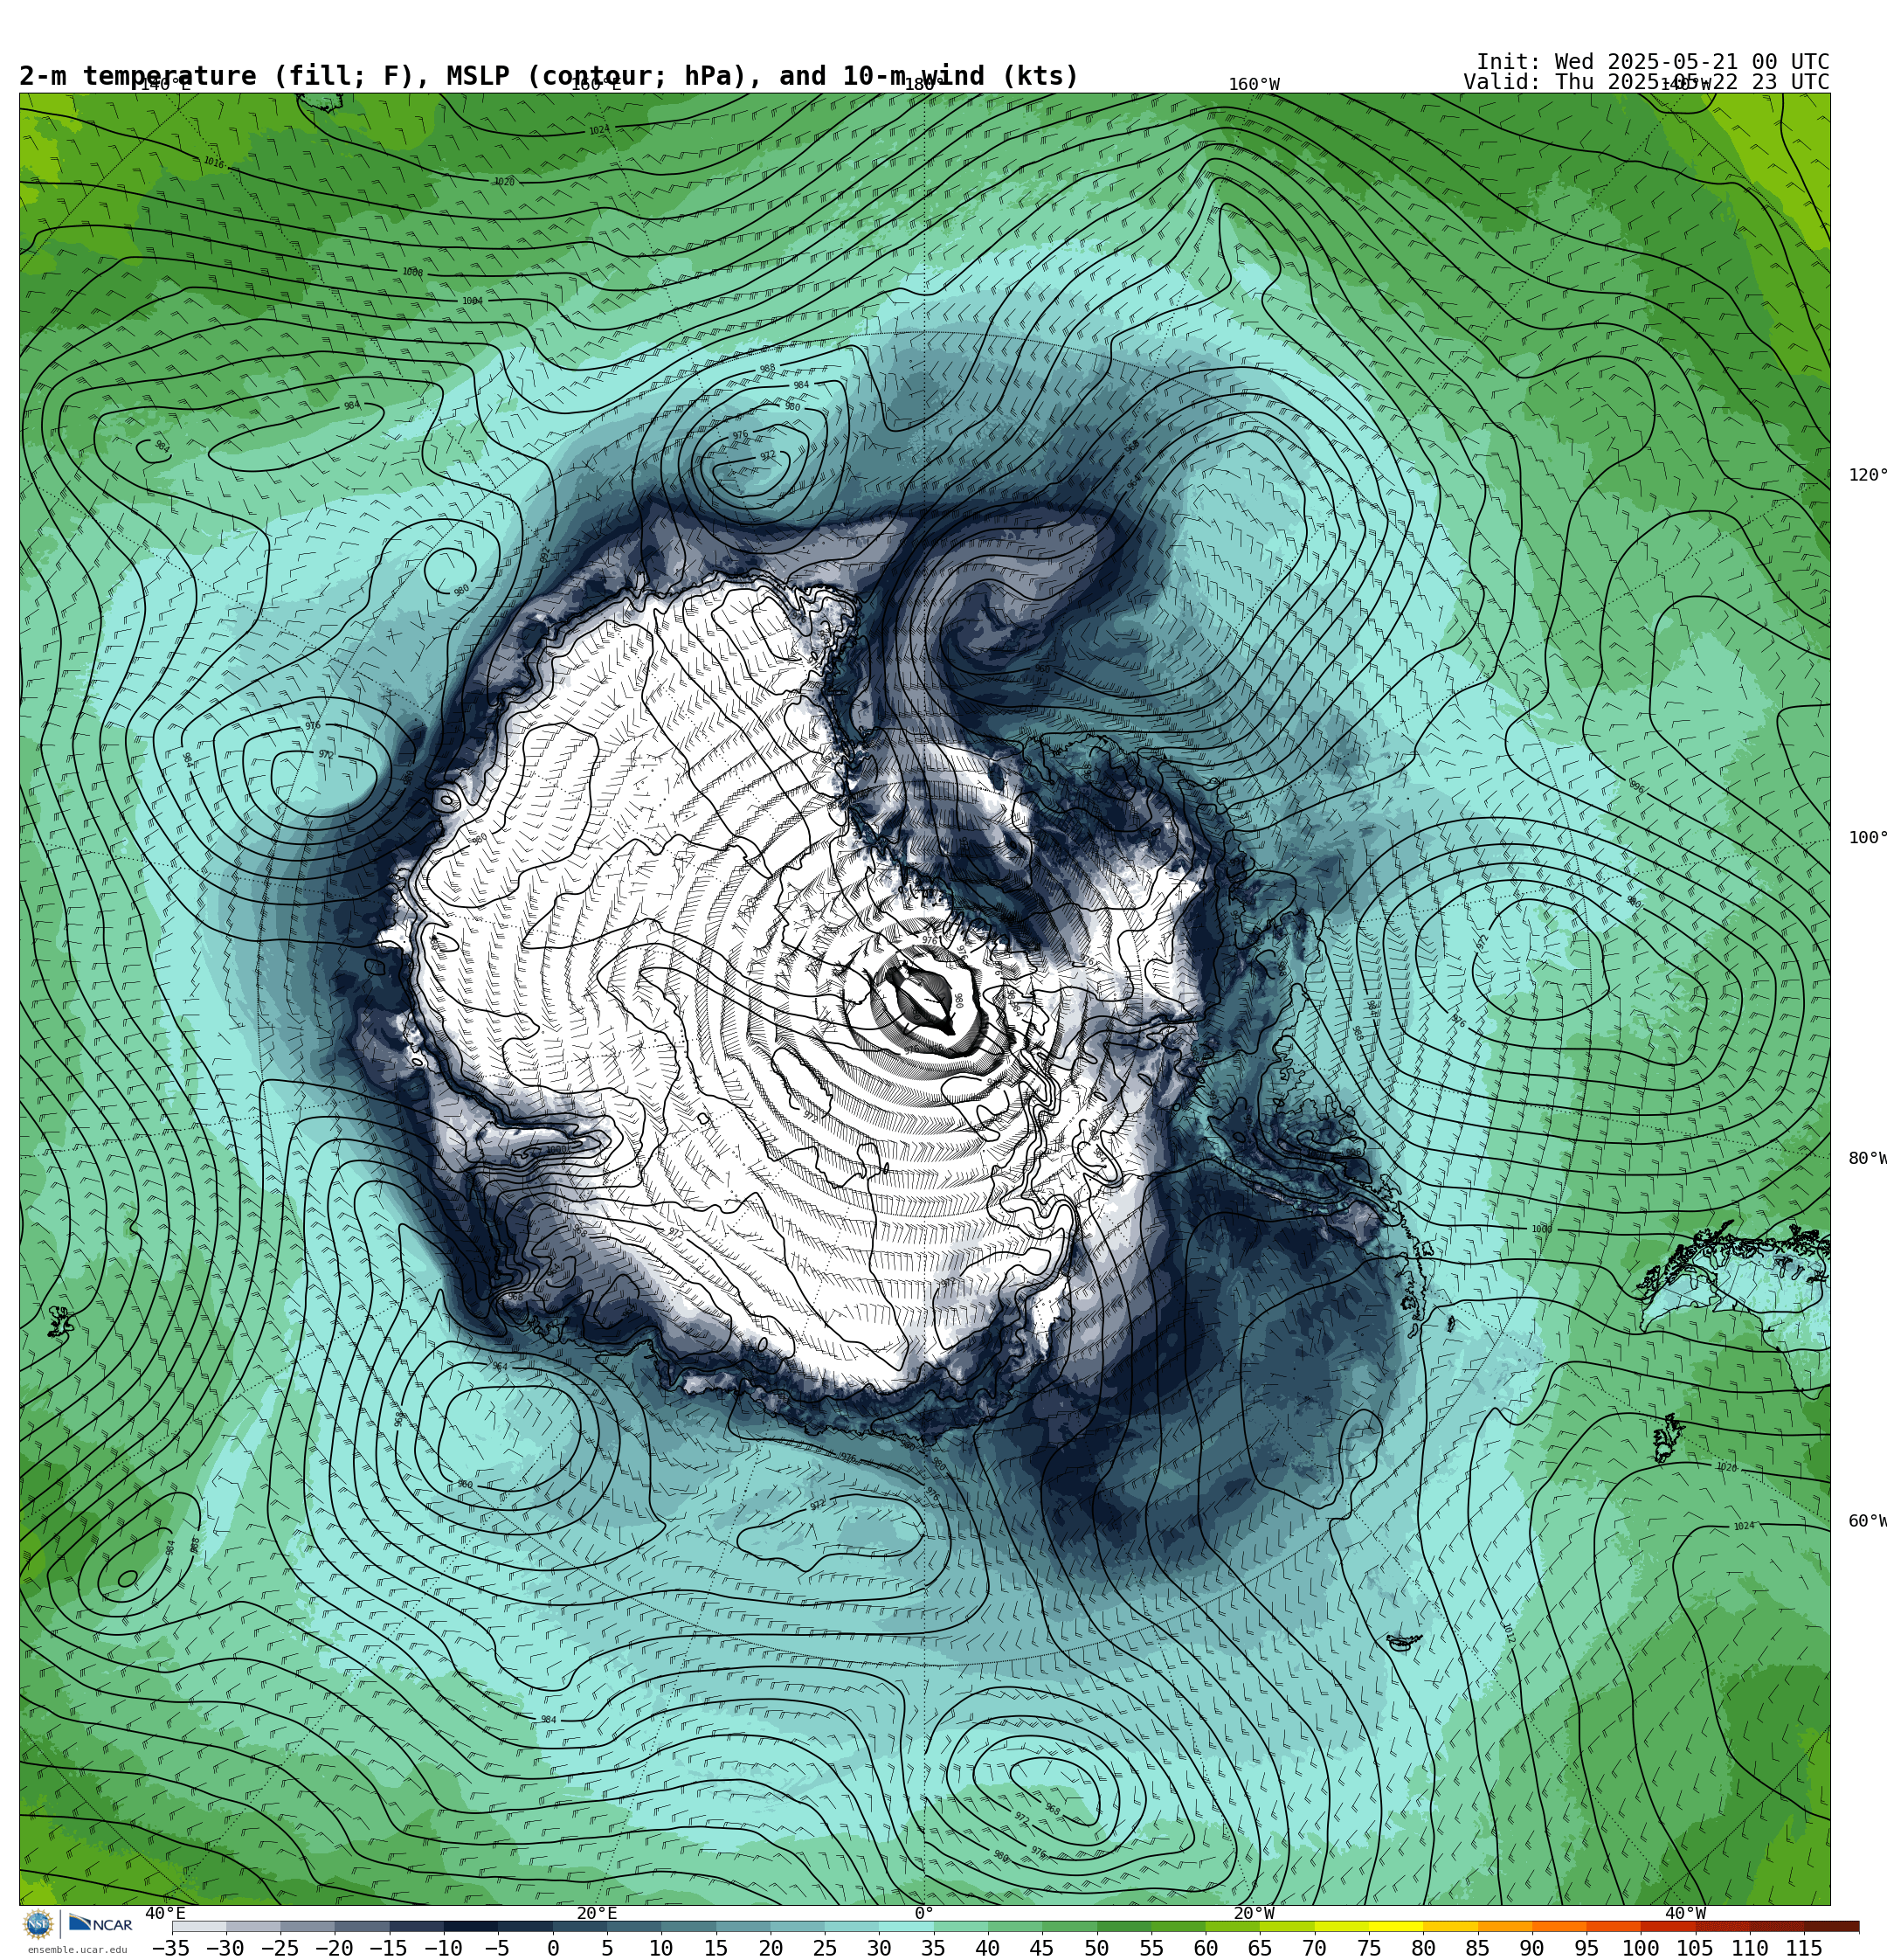Image resolution: width=1887 pixels, height=1960 pixels.
Task: Click the darkest navy swatch between -10 and -5
Action: click(x=471, y=1926)
